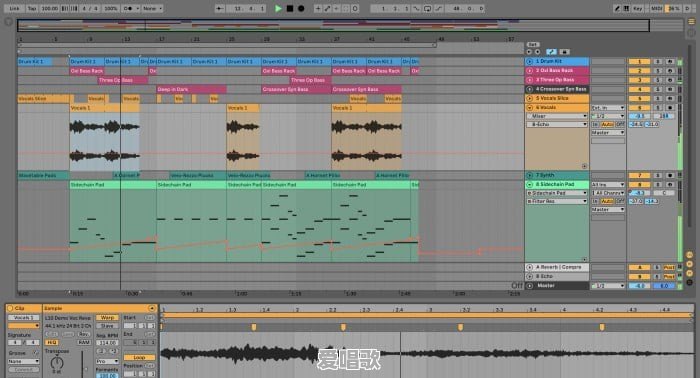Enable the Link button
This screenshot has width=700, height=378.
14,8
